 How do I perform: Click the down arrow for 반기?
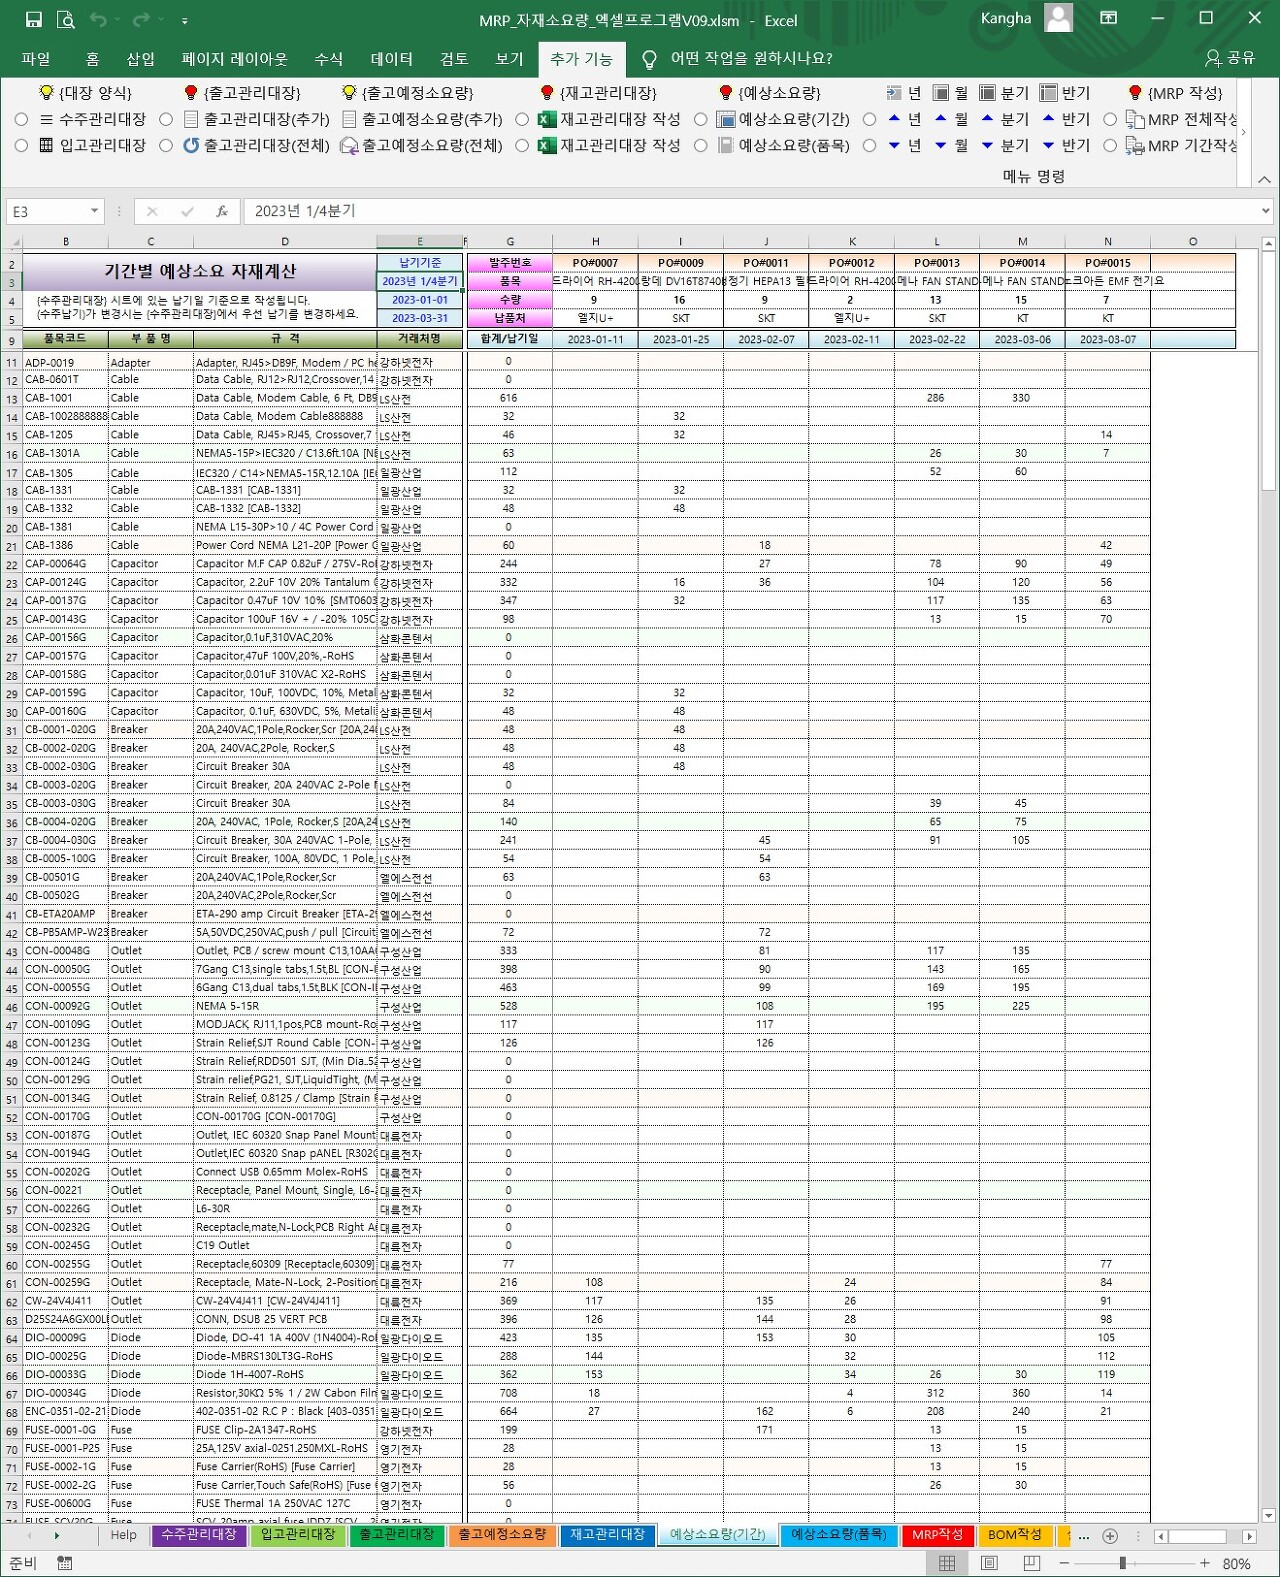tap(1048, 146)
